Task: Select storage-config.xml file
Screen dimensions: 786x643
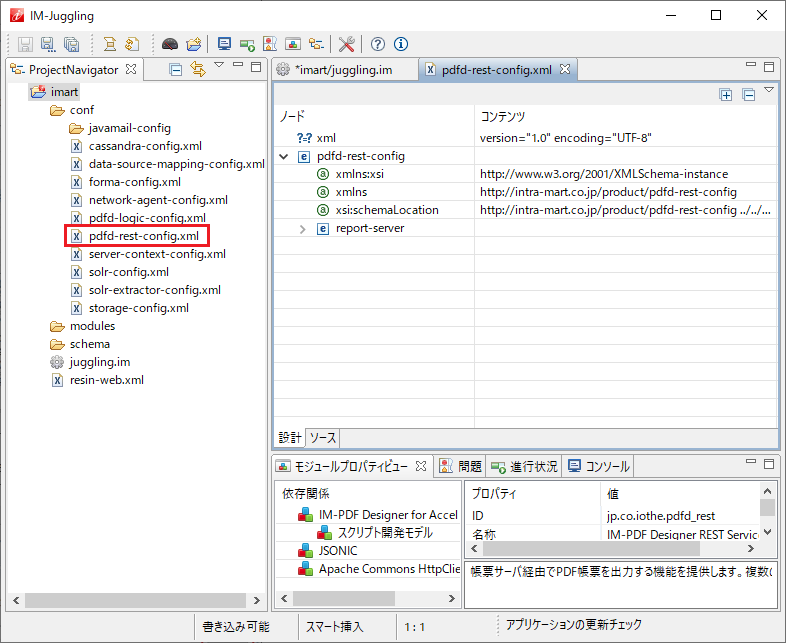Action: click(x=129, y=308)
